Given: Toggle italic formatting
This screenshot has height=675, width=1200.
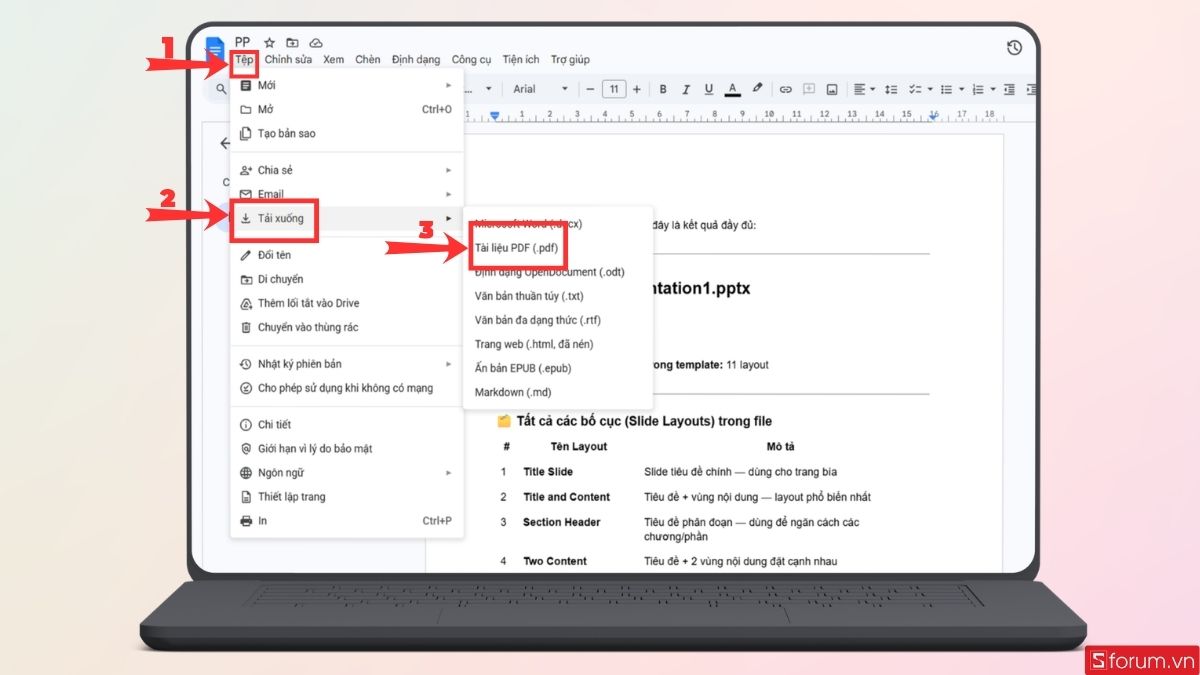Looking at the screenshot, I should click(x=686, y=88).
